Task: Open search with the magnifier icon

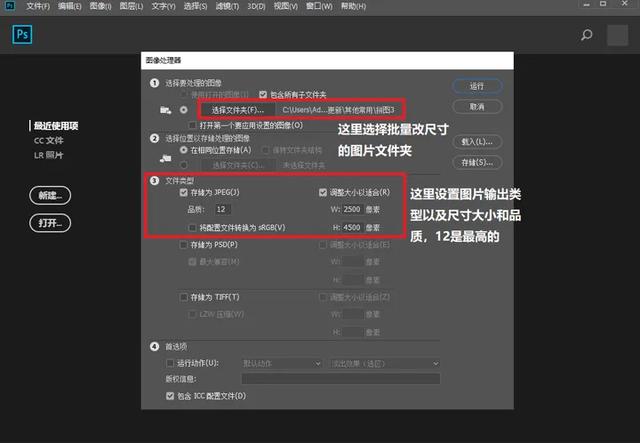Action: pos(587,35)
